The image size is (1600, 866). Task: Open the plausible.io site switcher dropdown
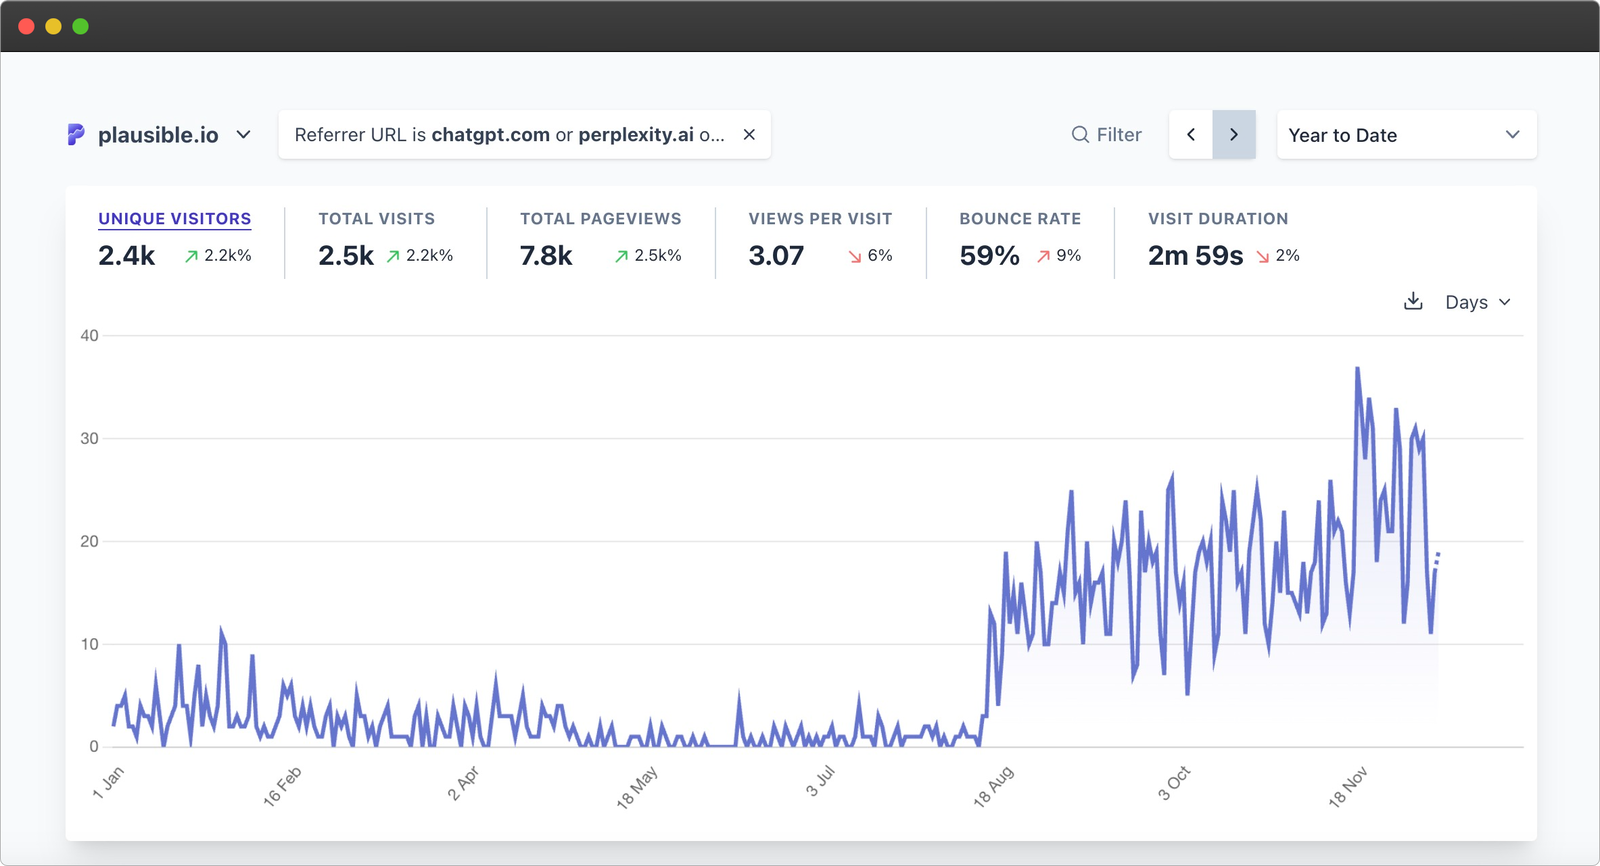pos(243,135)
